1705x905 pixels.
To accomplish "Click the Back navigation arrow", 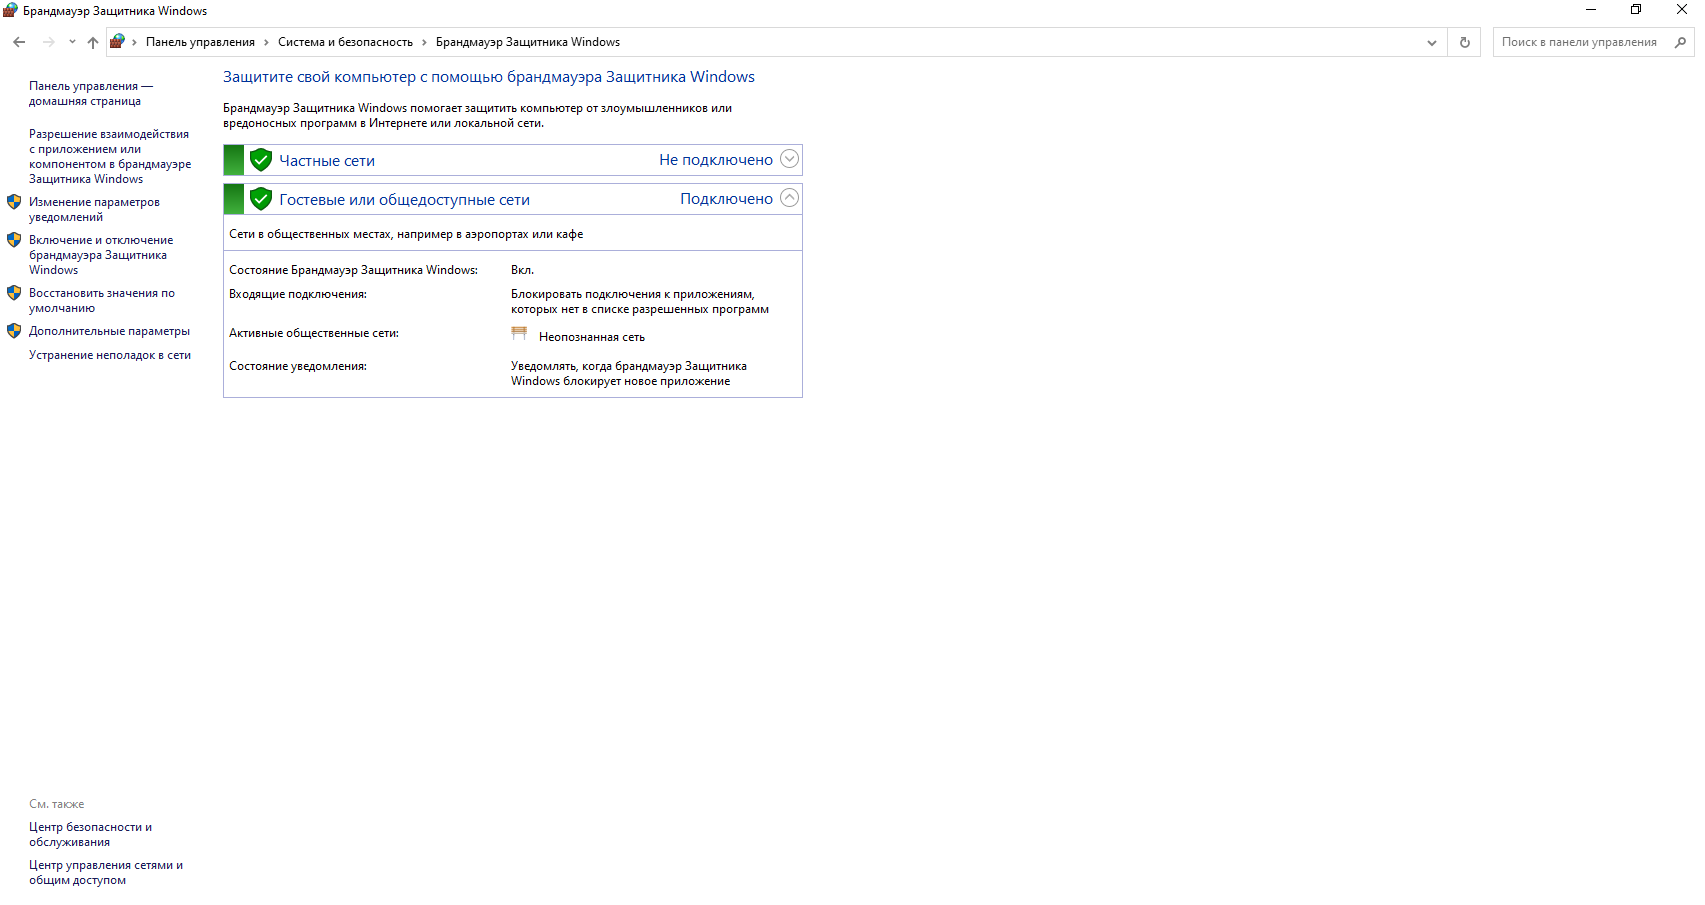I will point(19,42).
